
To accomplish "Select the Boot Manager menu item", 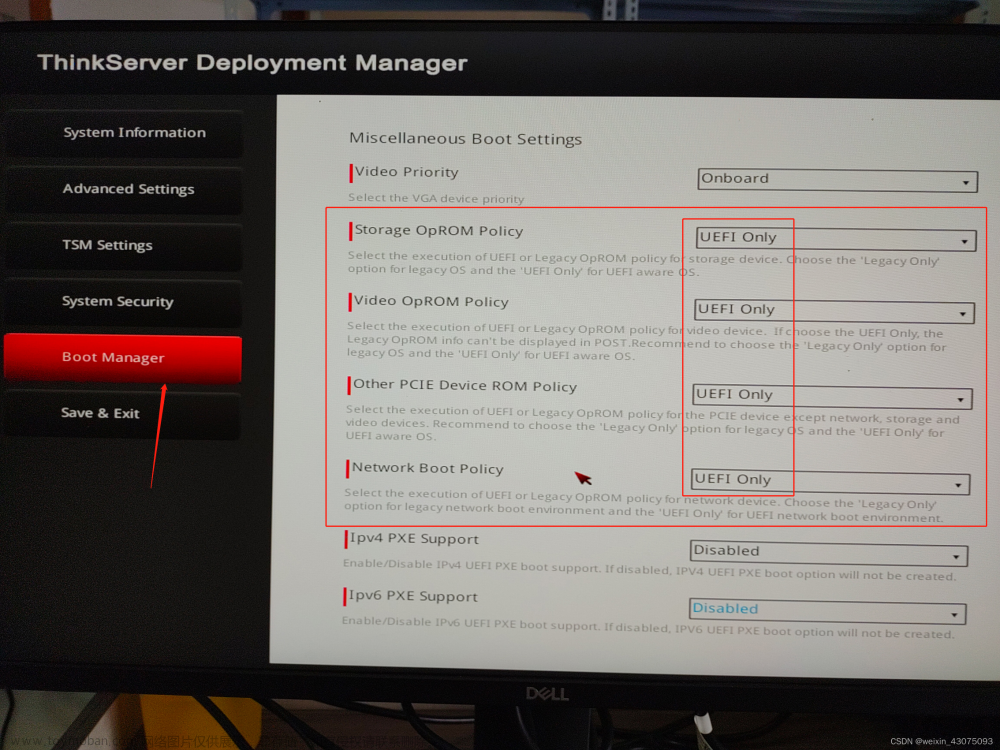I will (123, 358).
